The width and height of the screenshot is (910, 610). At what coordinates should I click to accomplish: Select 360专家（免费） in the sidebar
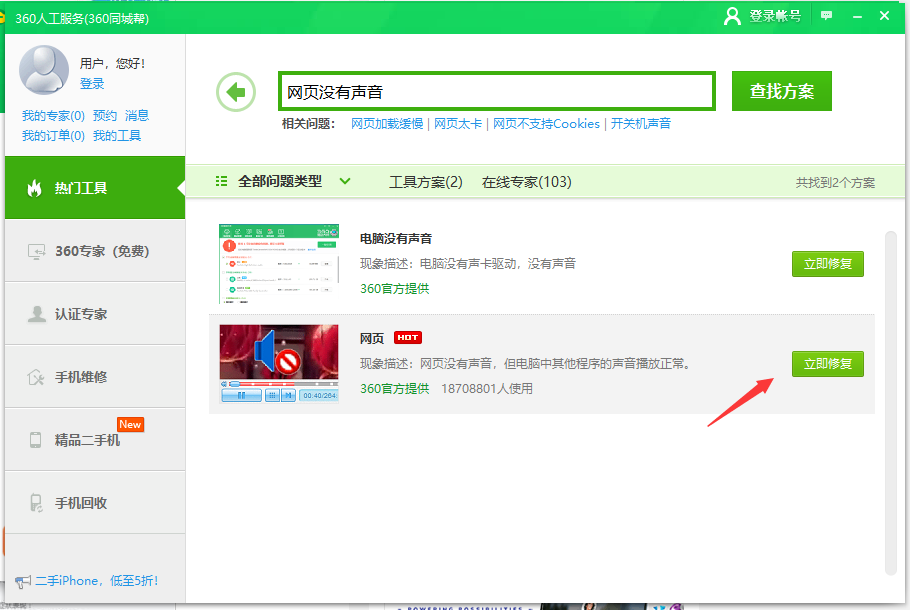tap(95, 251)
